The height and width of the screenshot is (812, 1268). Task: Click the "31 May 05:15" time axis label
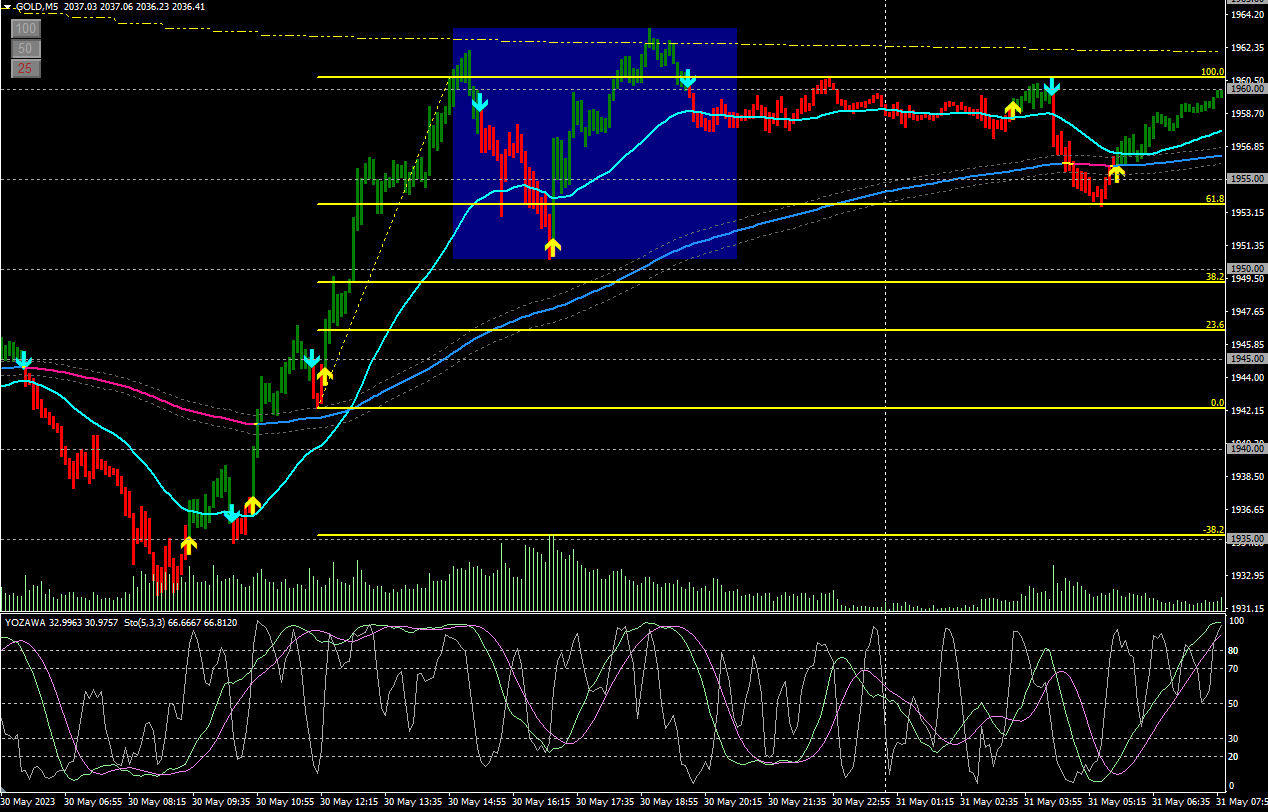(x=1119, y=802)
